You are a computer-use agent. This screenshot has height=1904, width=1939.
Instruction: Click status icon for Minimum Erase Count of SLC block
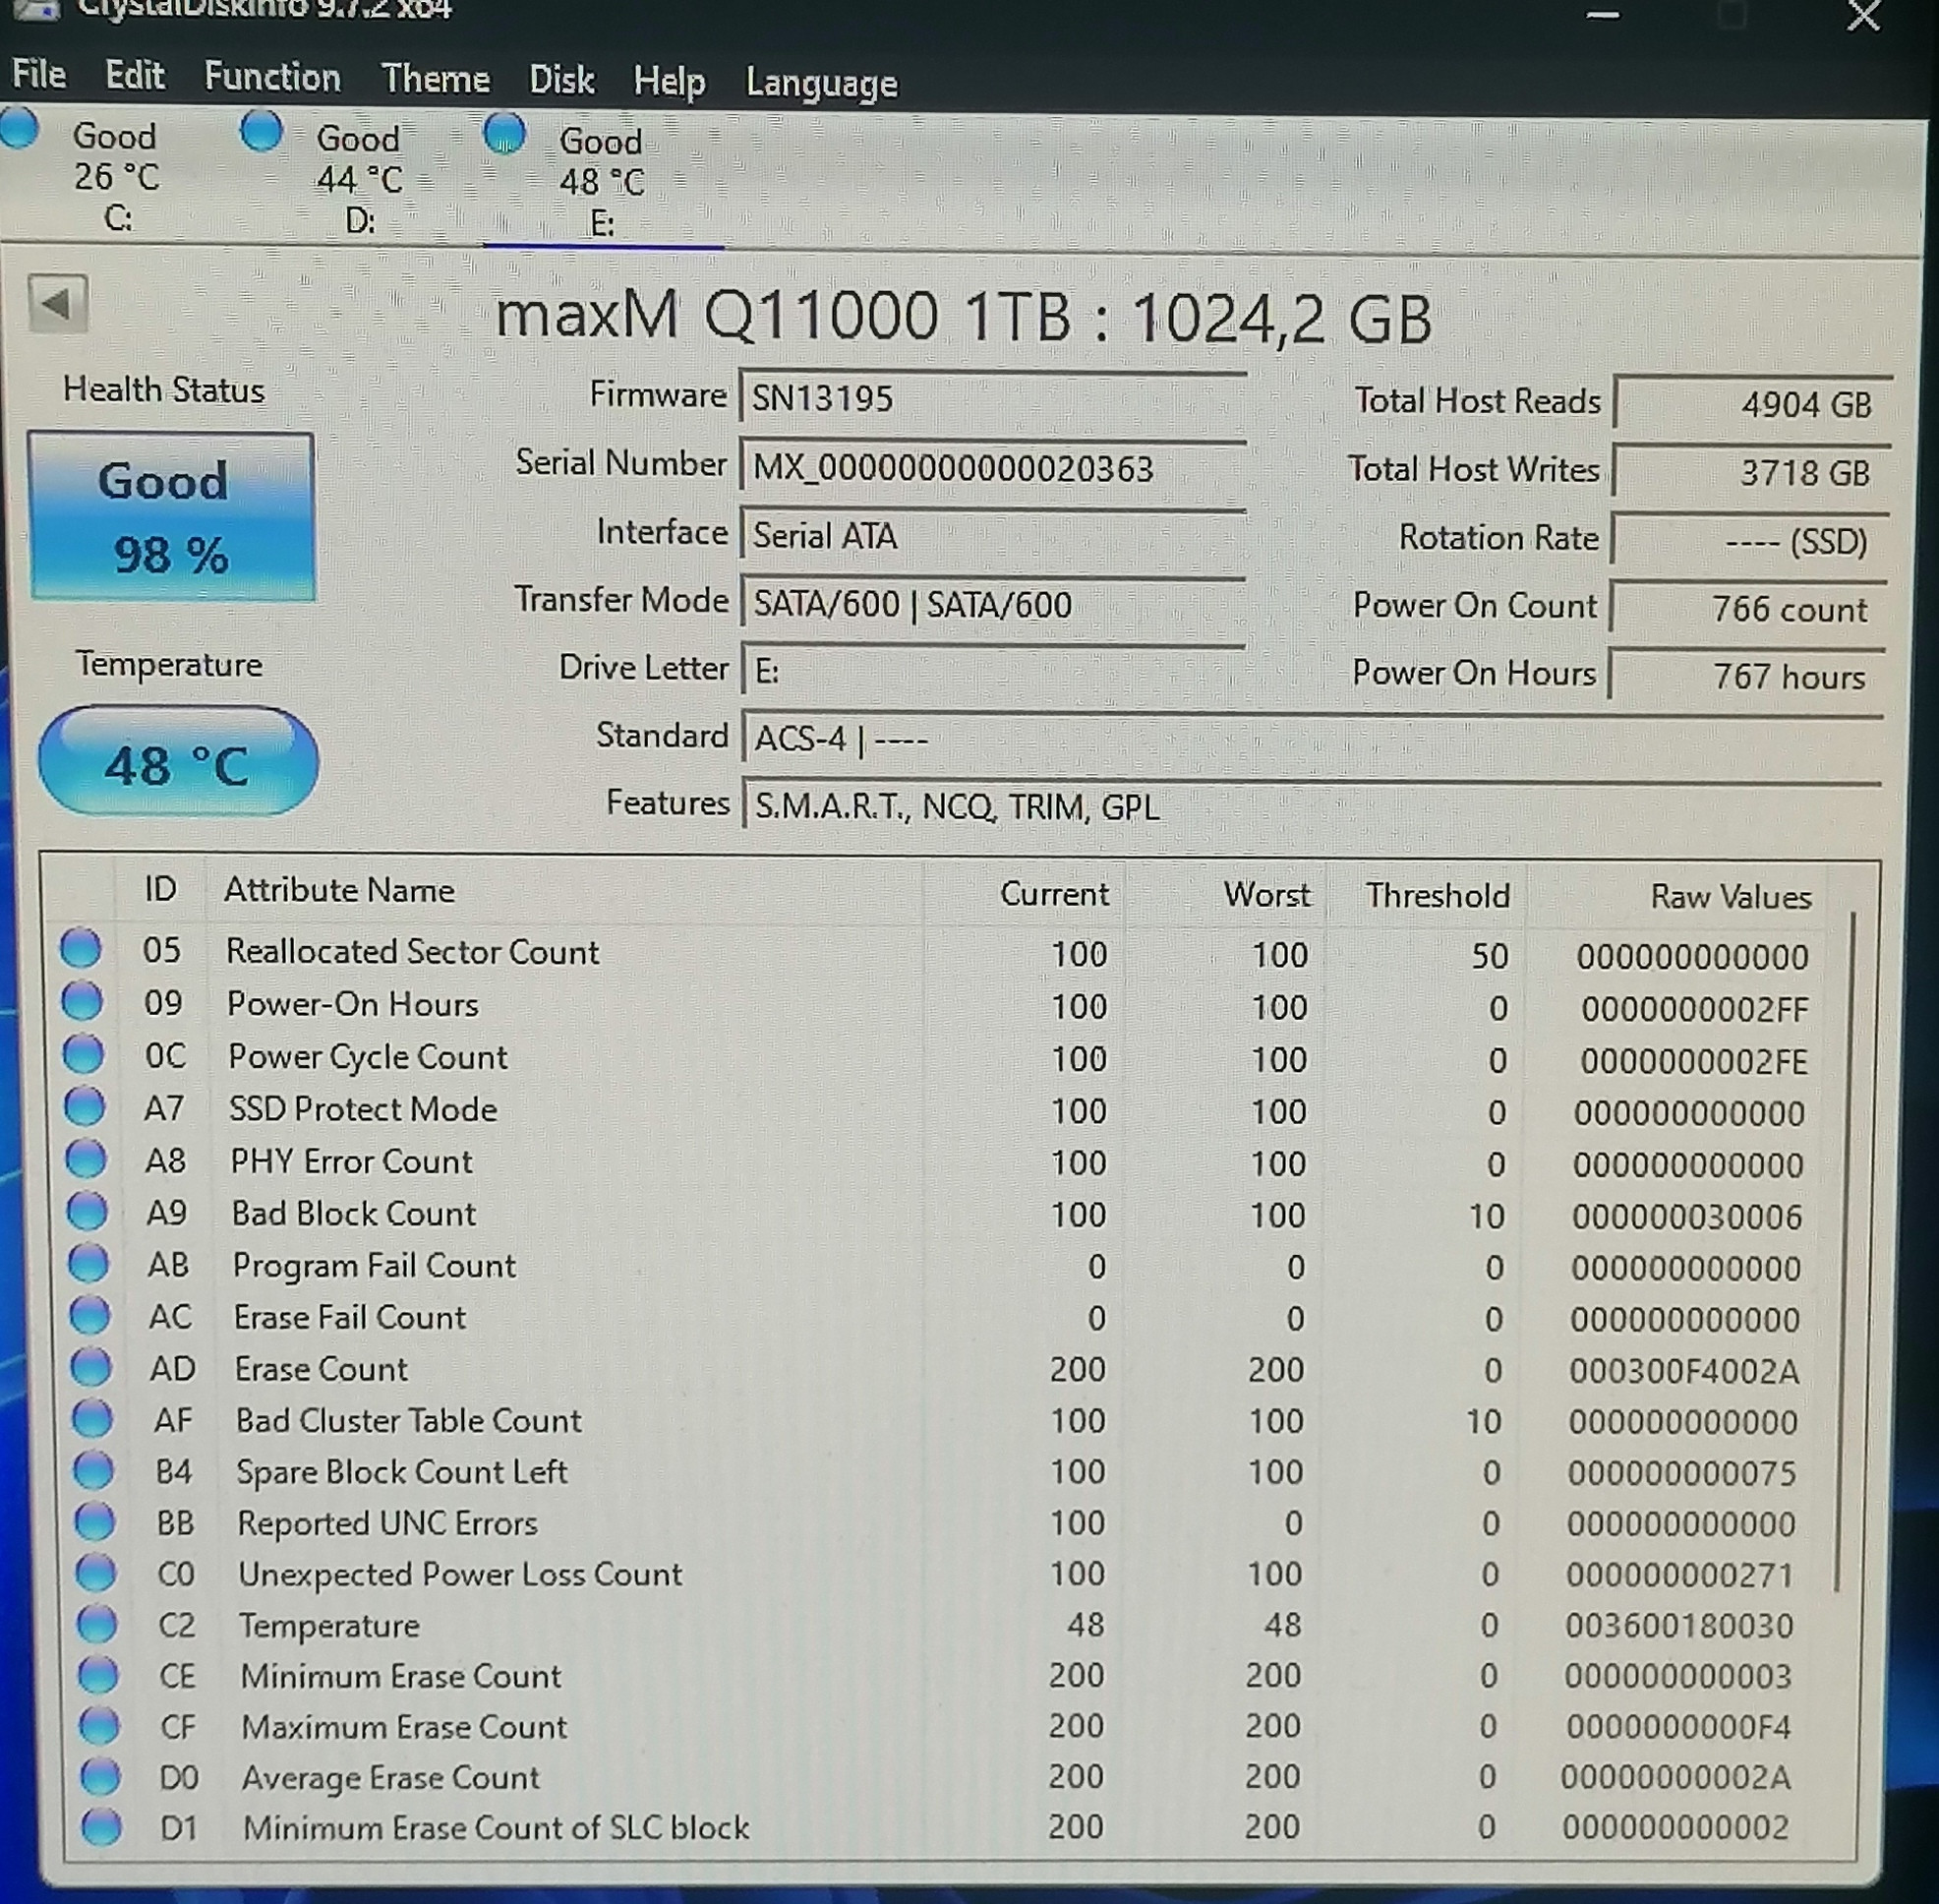(101, 1828)
